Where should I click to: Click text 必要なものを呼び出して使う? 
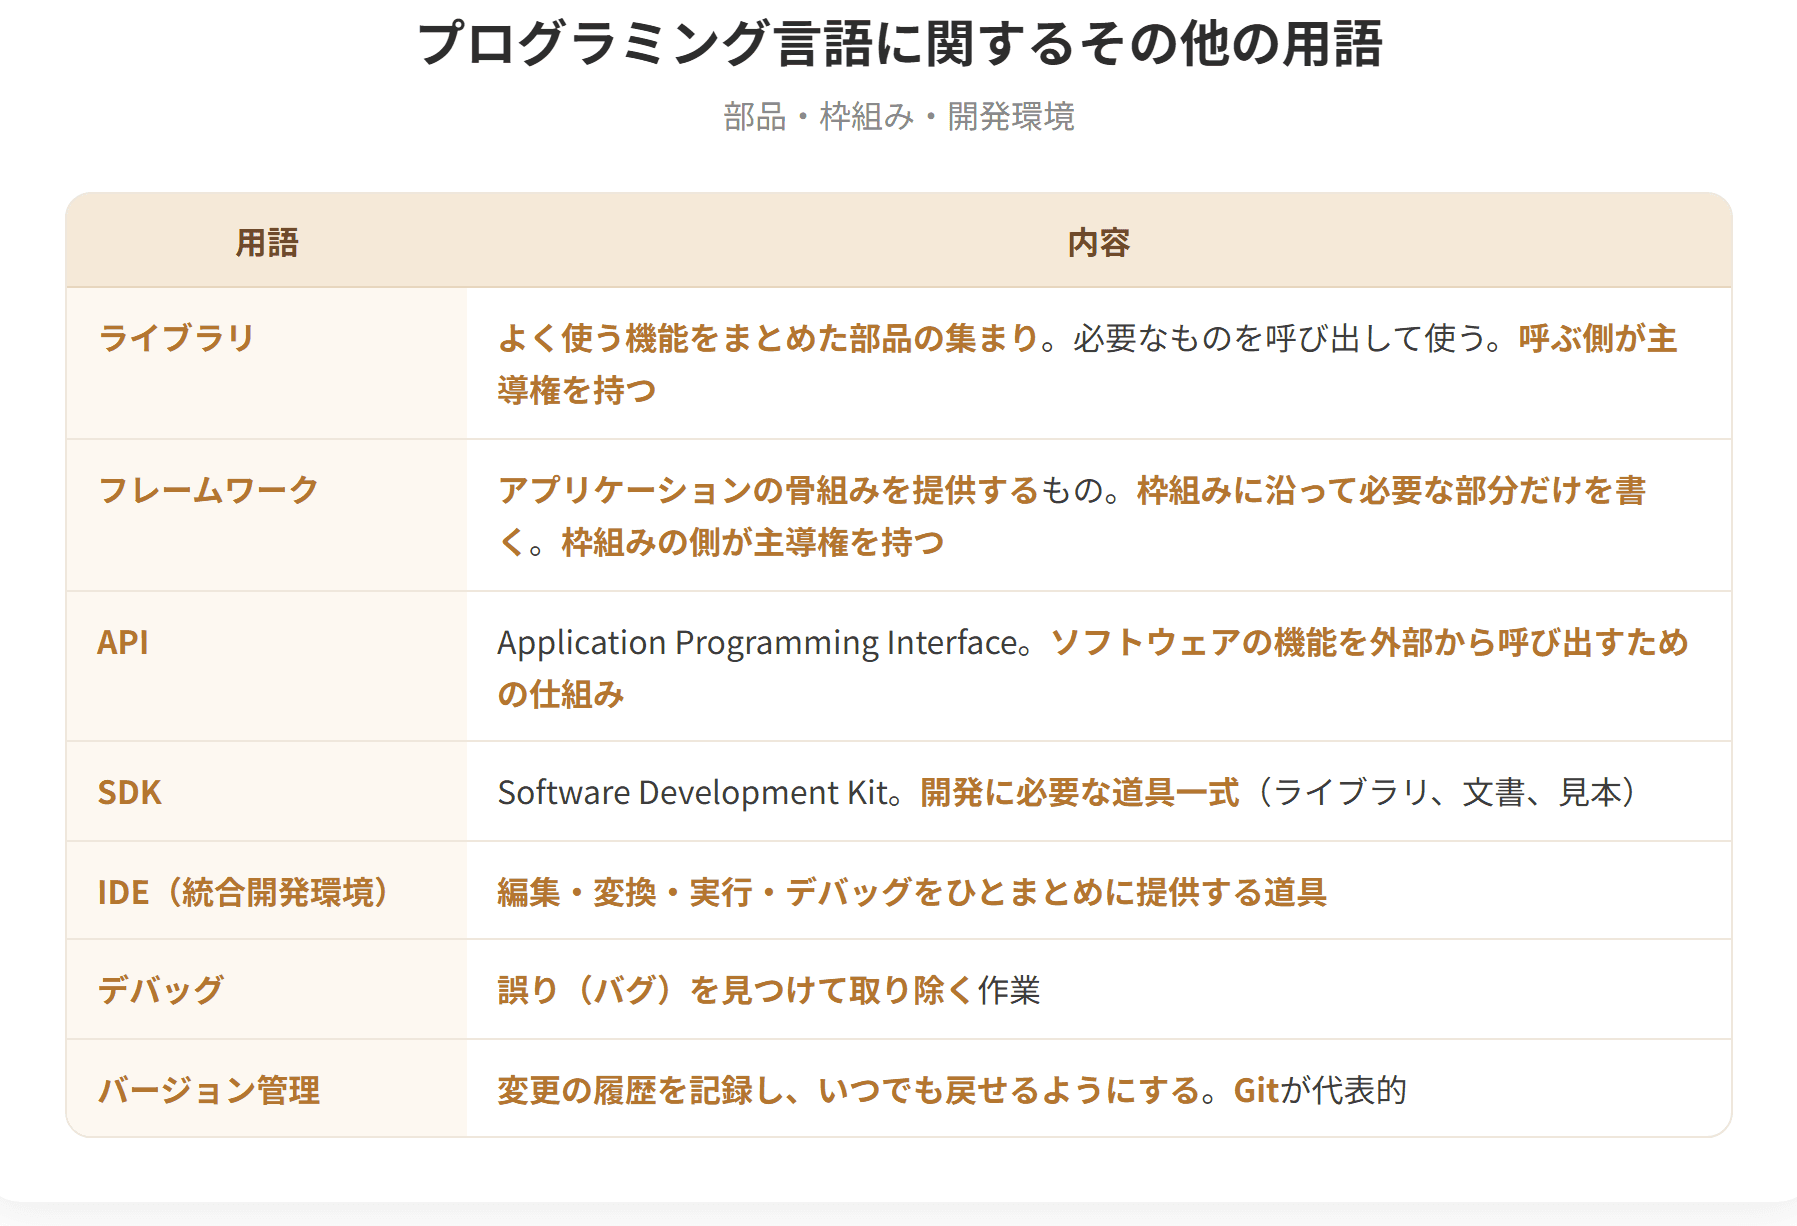point(1280,338)
